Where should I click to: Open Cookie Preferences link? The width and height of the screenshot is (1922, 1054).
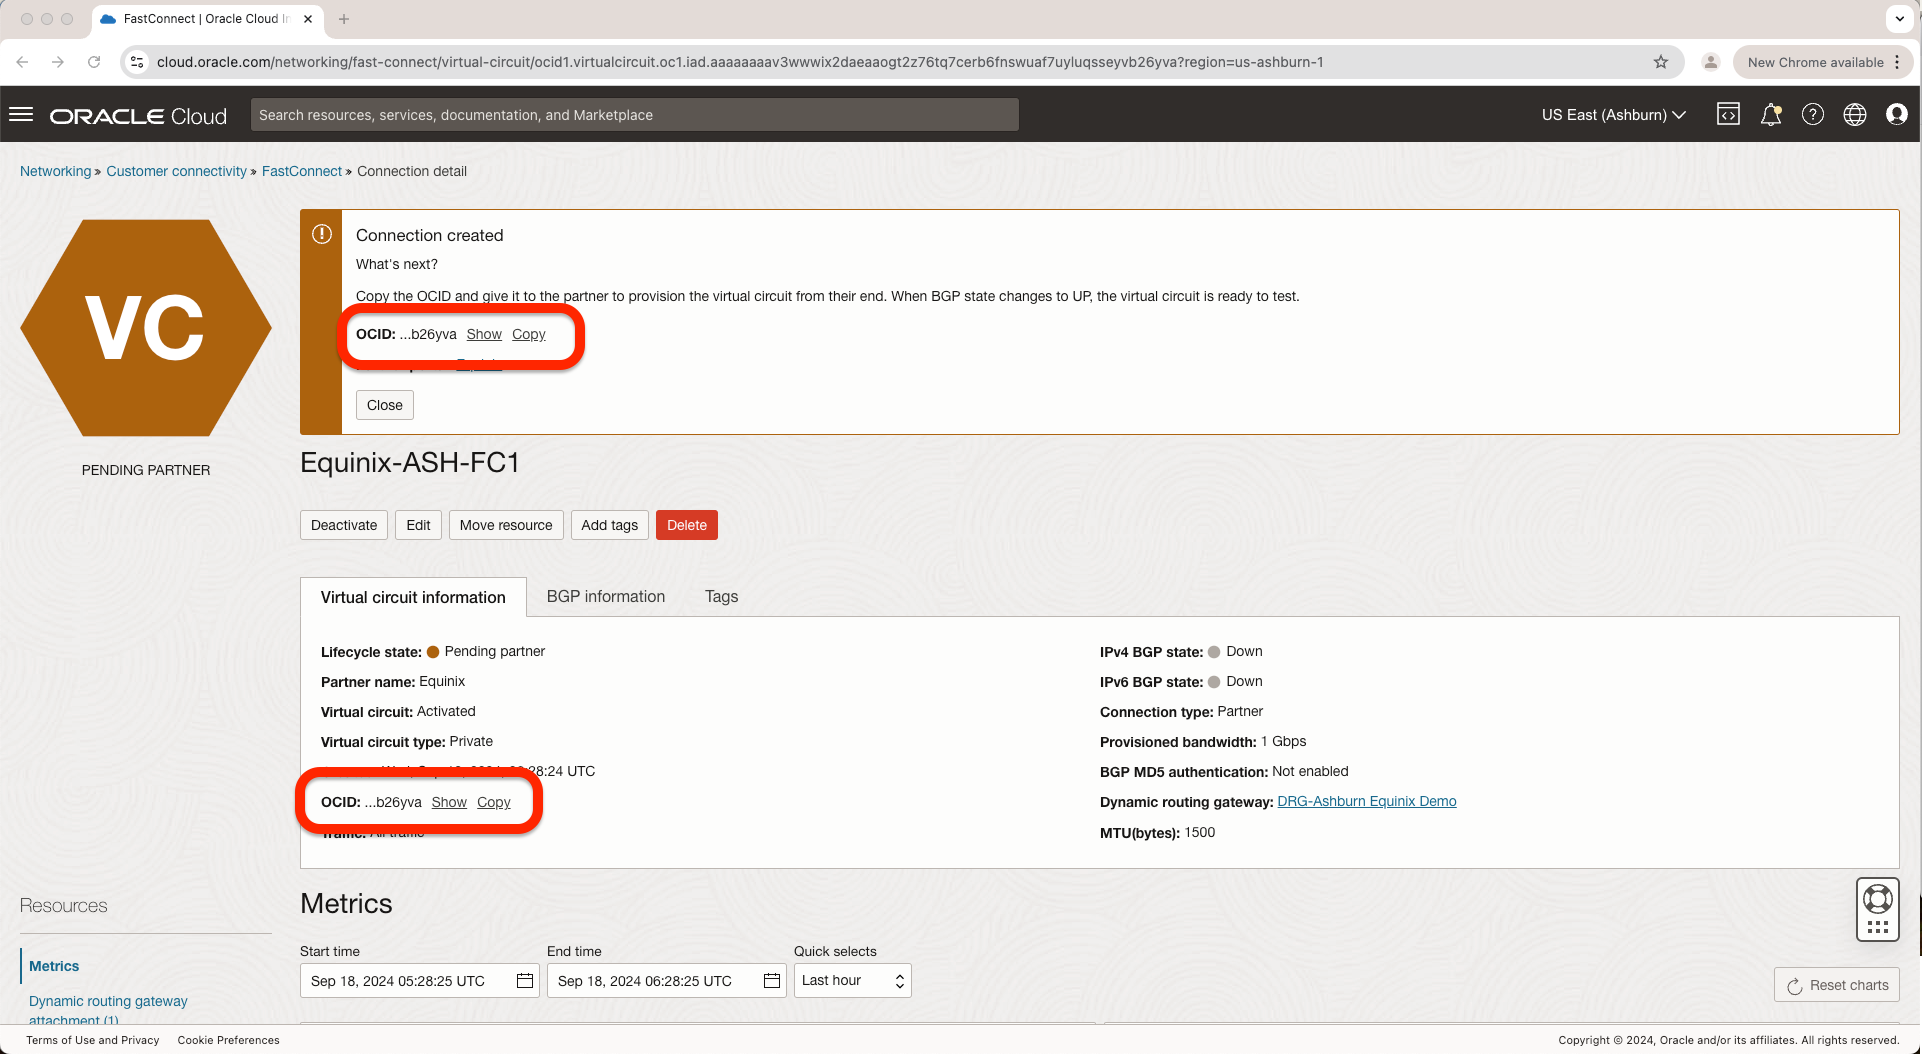(229, 1040)
